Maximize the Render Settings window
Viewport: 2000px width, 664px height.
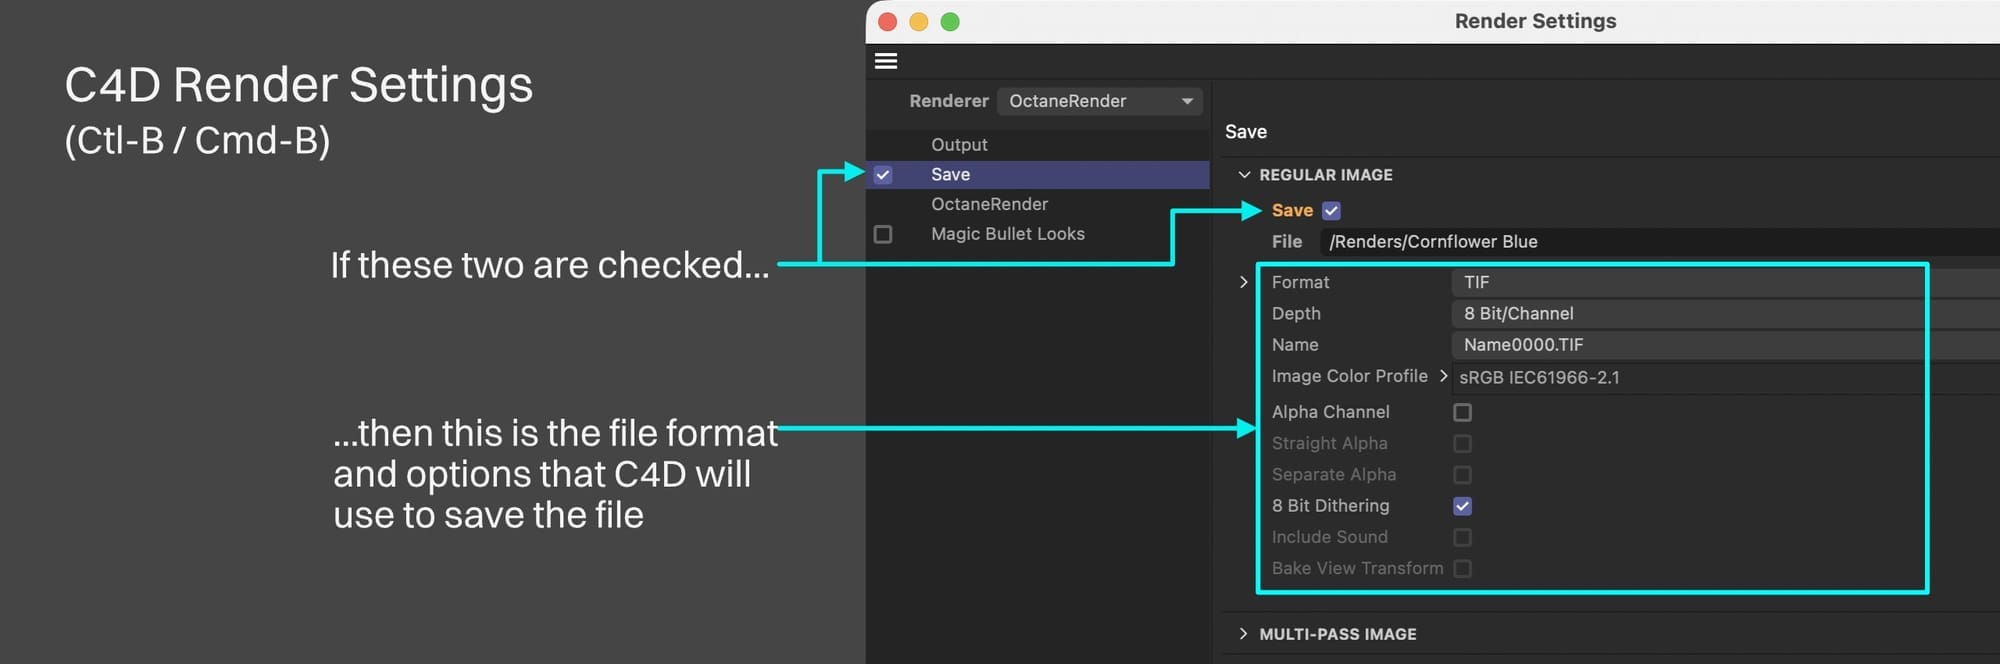coord(950,22)
